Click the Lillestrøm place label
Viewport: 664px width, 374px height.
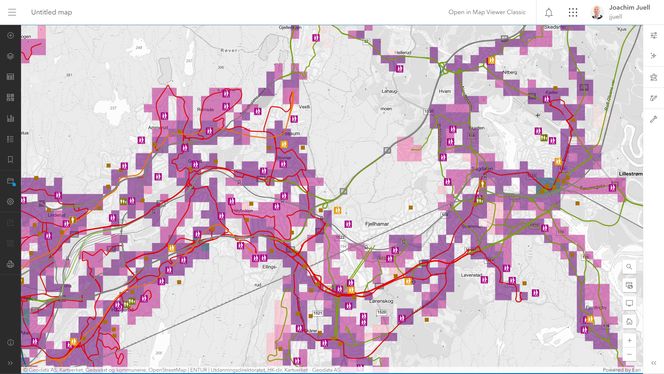631,174
